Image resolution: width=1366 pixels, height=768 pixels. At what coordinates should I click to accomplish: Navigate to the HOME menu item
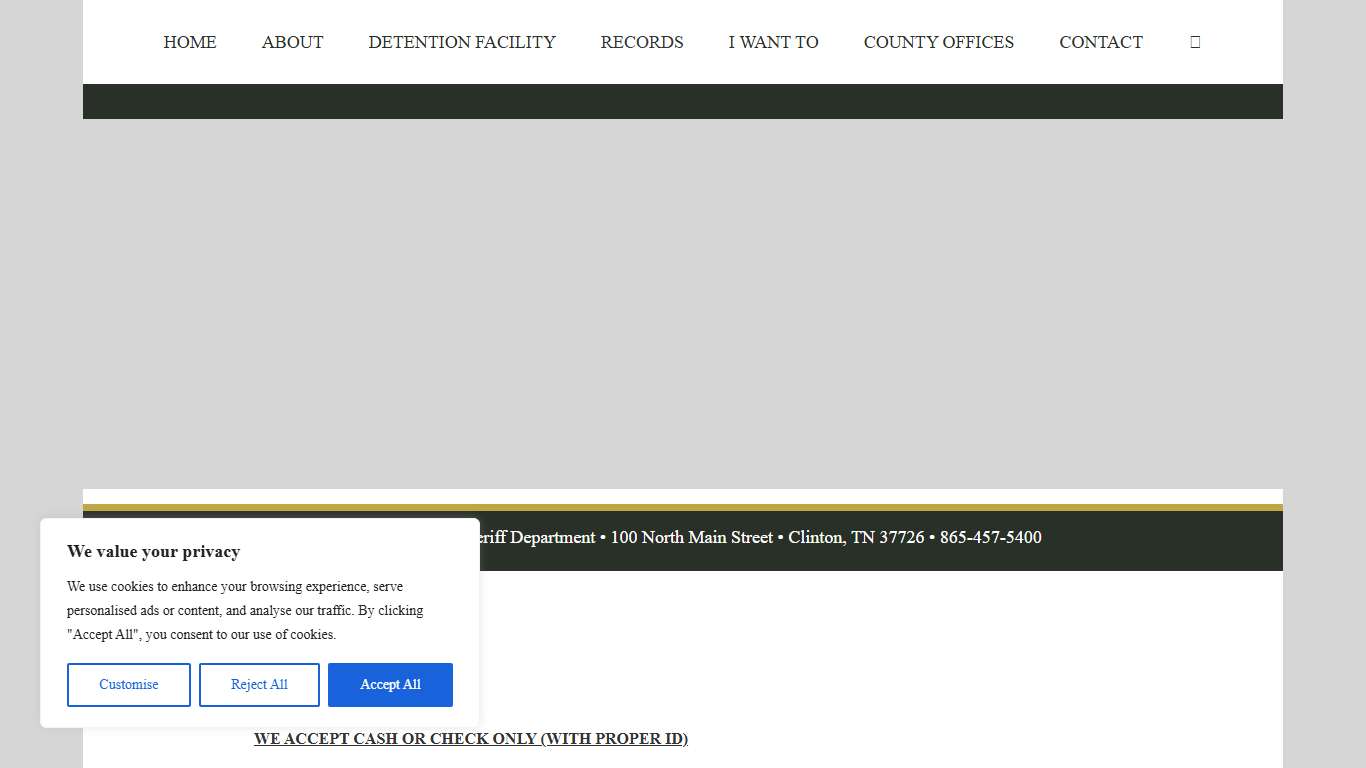[189, 42]
